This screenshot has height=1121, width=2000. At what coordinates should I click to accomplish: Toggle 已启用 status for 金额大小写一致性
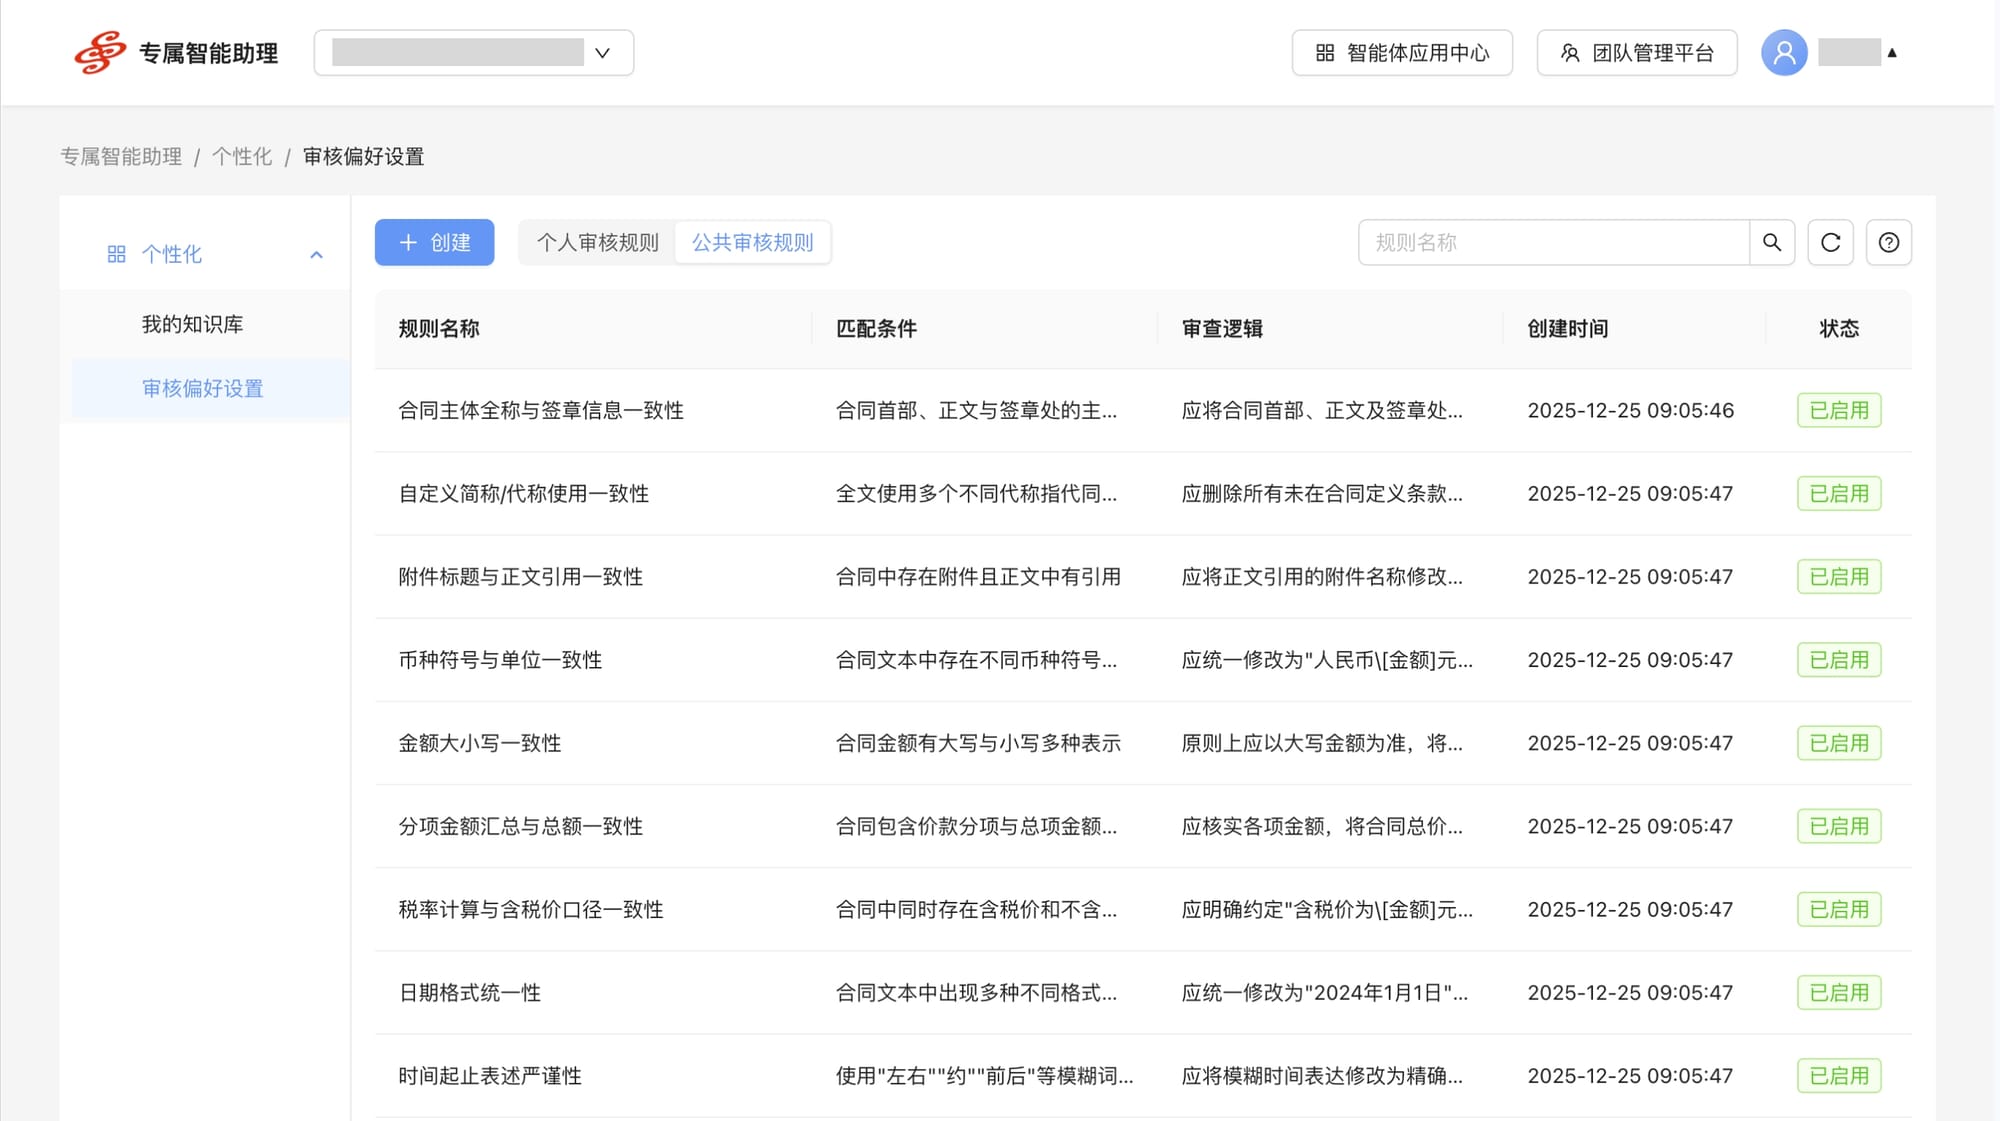1838,743
